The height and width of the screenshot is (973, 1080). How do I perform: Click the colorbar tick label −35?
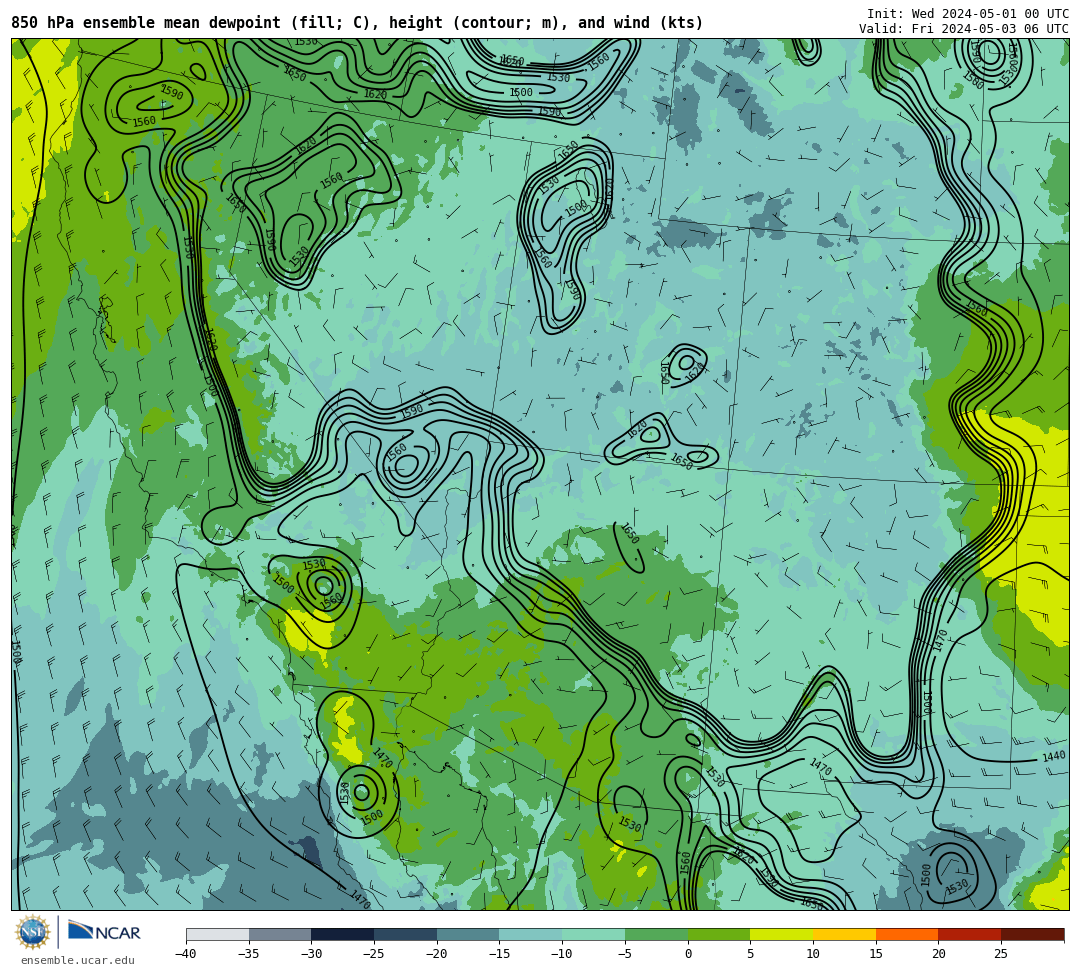248,954
